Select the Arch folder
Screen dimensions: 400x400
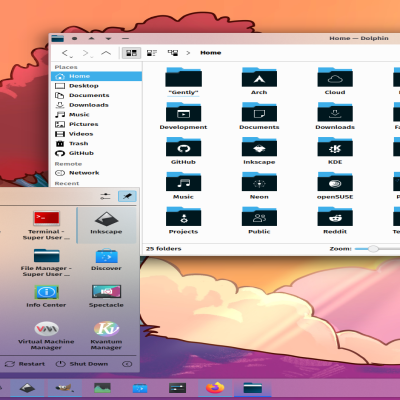pyautogui.click(x=259, y=81)
